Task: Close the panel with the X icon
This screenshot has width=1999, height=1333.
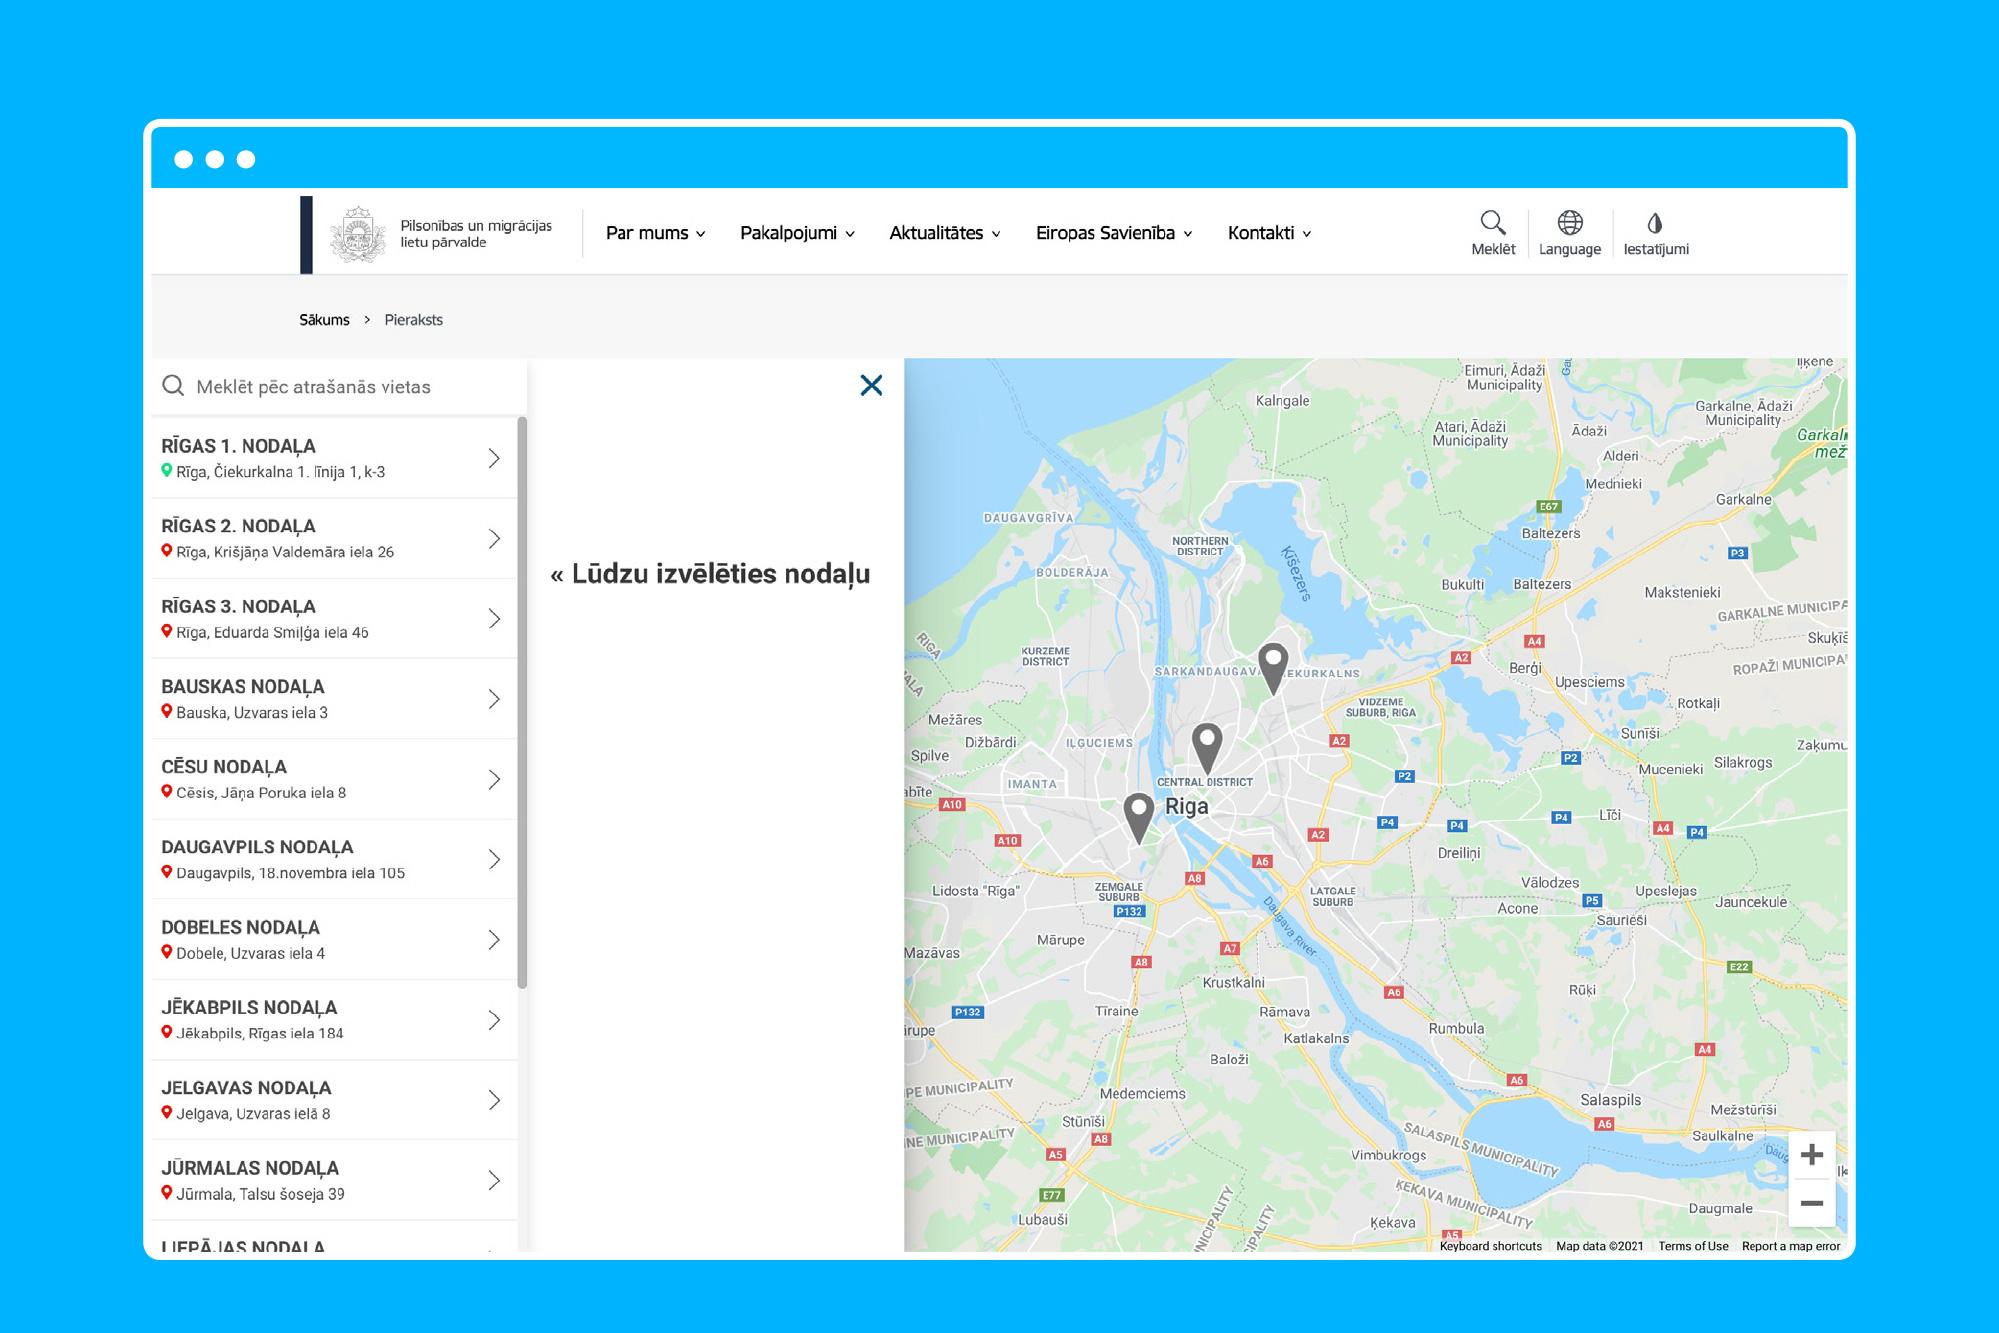Action: coord(871,385)
